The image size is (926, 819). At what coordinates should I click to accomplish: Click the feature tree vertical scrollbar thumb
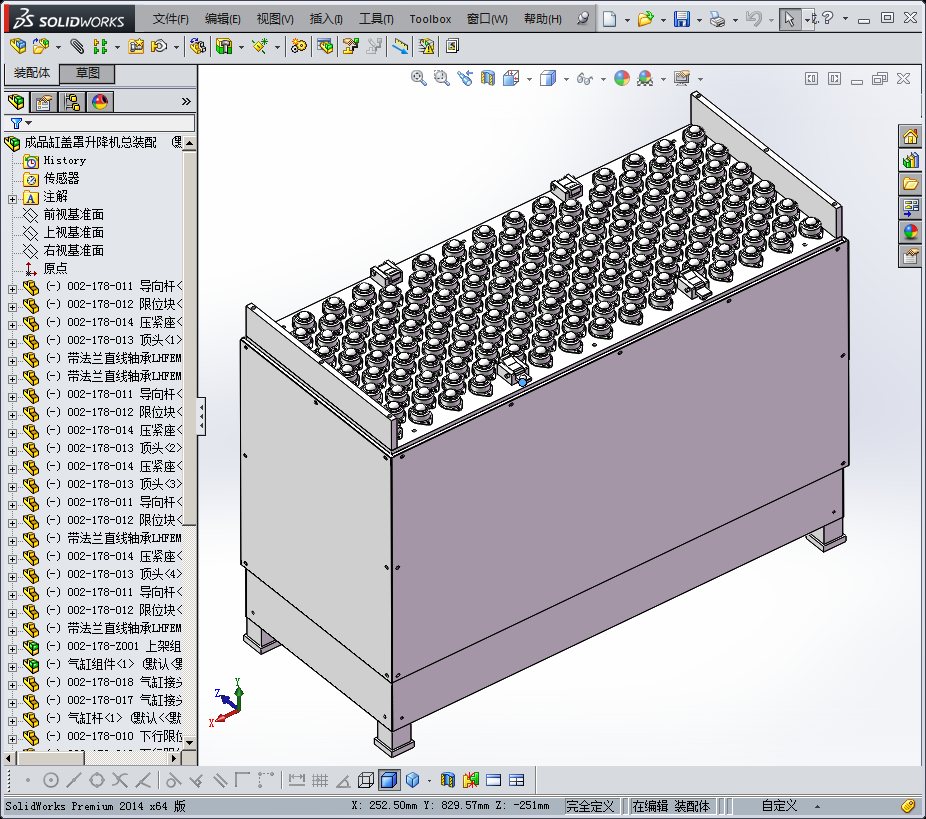coord(189,338)
